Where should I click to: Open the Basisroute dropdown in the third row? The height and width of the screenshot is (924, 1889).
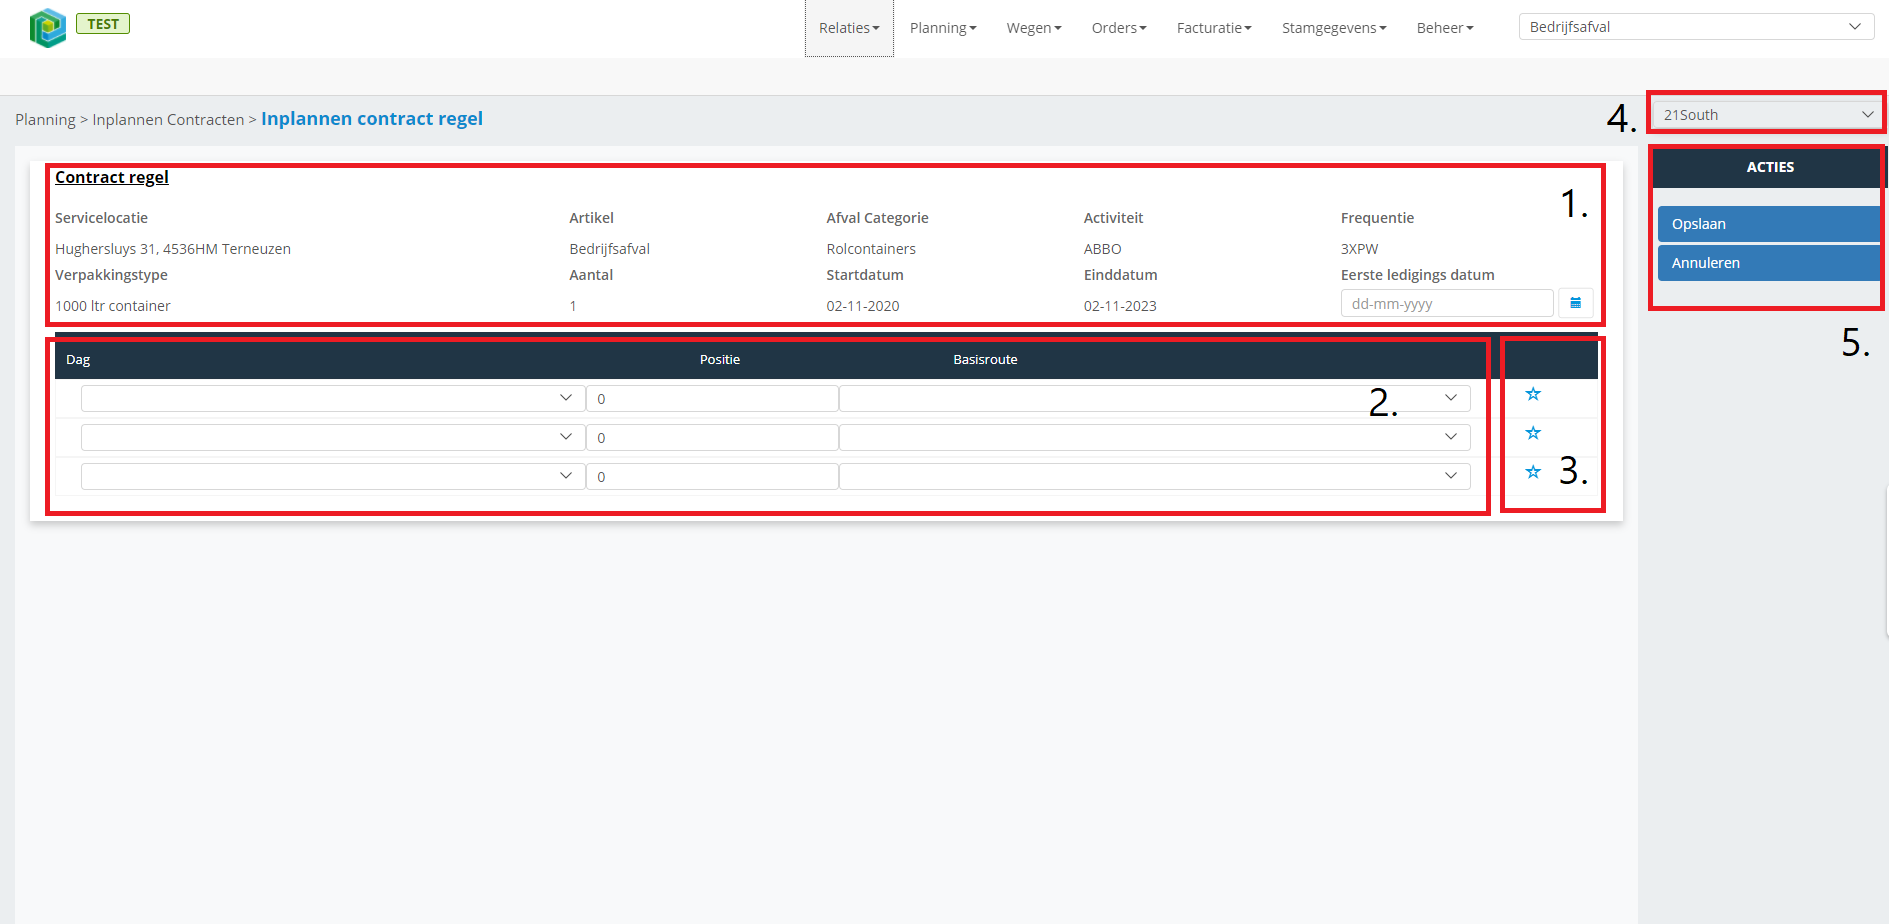pos(1155,476)
